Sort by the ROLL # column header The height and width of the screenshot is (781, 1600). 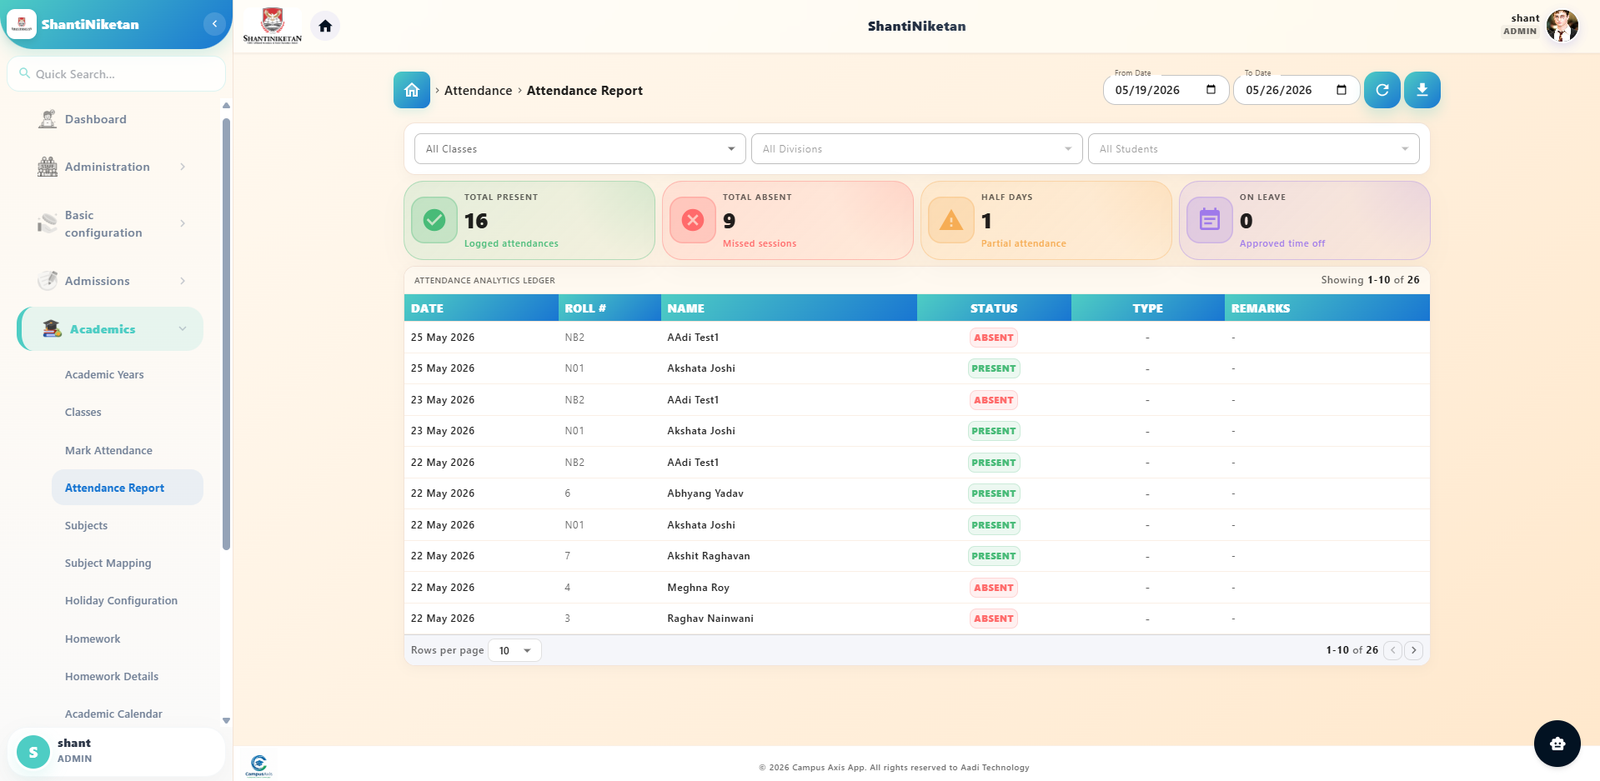pyautogui.click(x=609, y=308)
